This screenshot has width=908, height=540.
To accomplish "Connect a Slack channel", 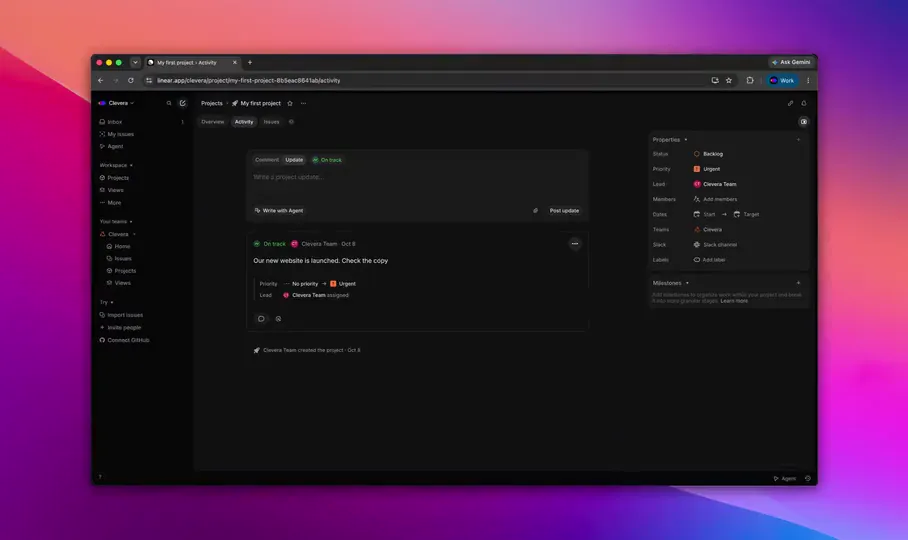I will tap(715, 244).
